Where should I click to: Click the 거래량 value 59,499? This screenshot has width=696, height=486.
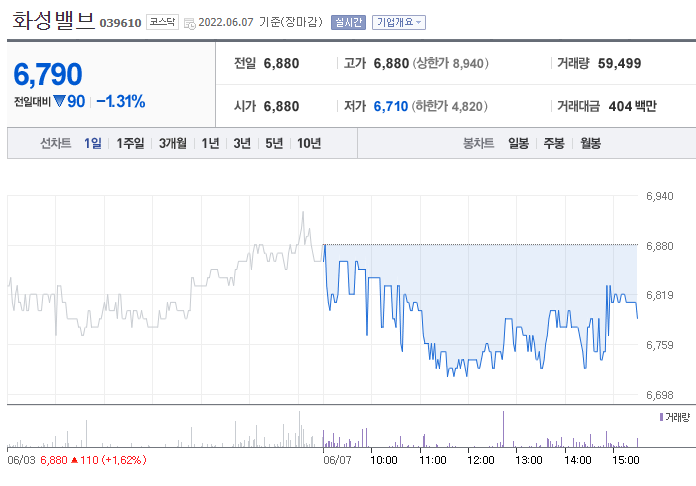click(x=619, y=63)
